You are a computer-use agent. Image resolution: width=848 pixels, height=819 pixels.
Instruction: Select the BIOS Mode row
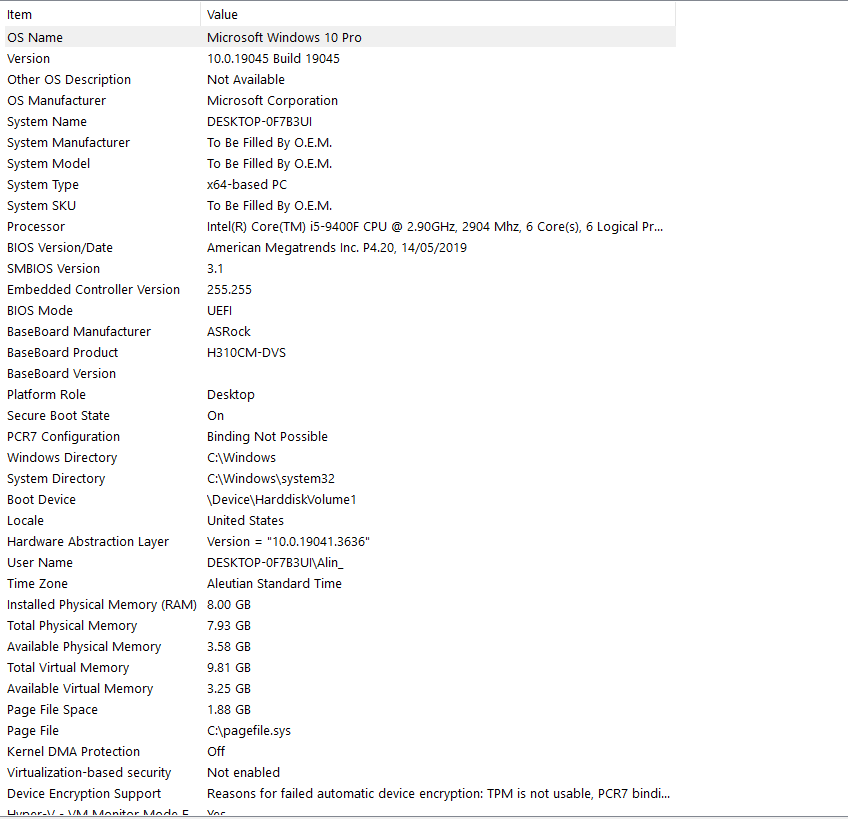point(340,311)
